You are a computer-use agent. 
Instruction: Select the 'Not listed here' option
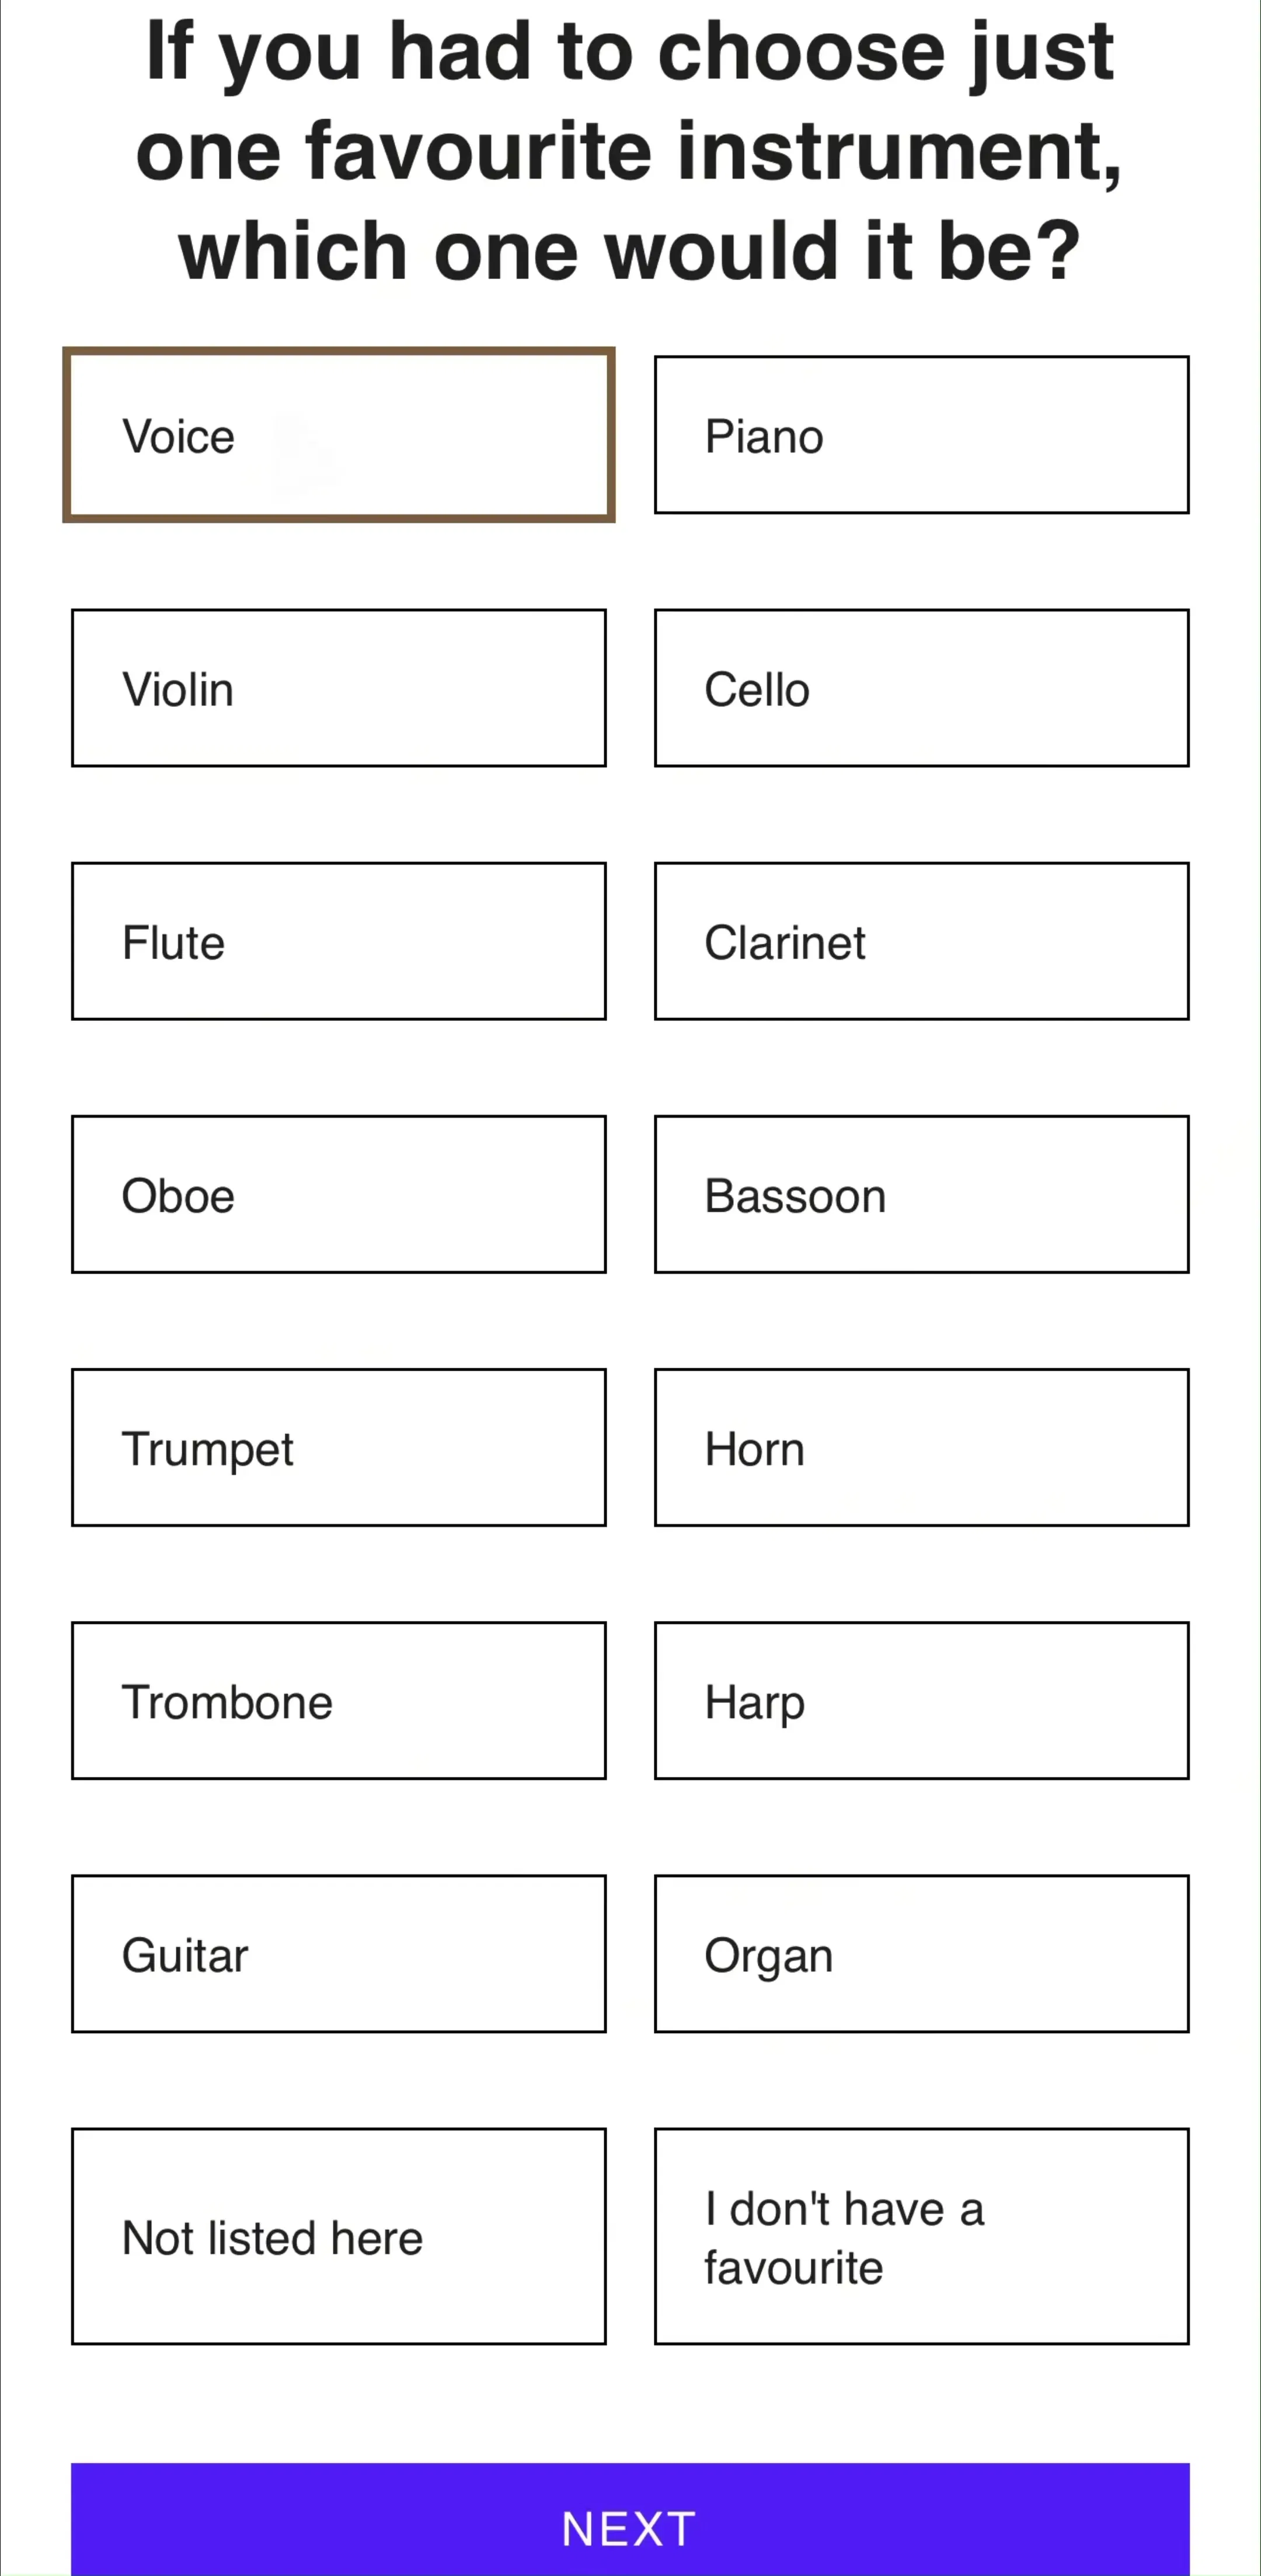point(338,2236)
